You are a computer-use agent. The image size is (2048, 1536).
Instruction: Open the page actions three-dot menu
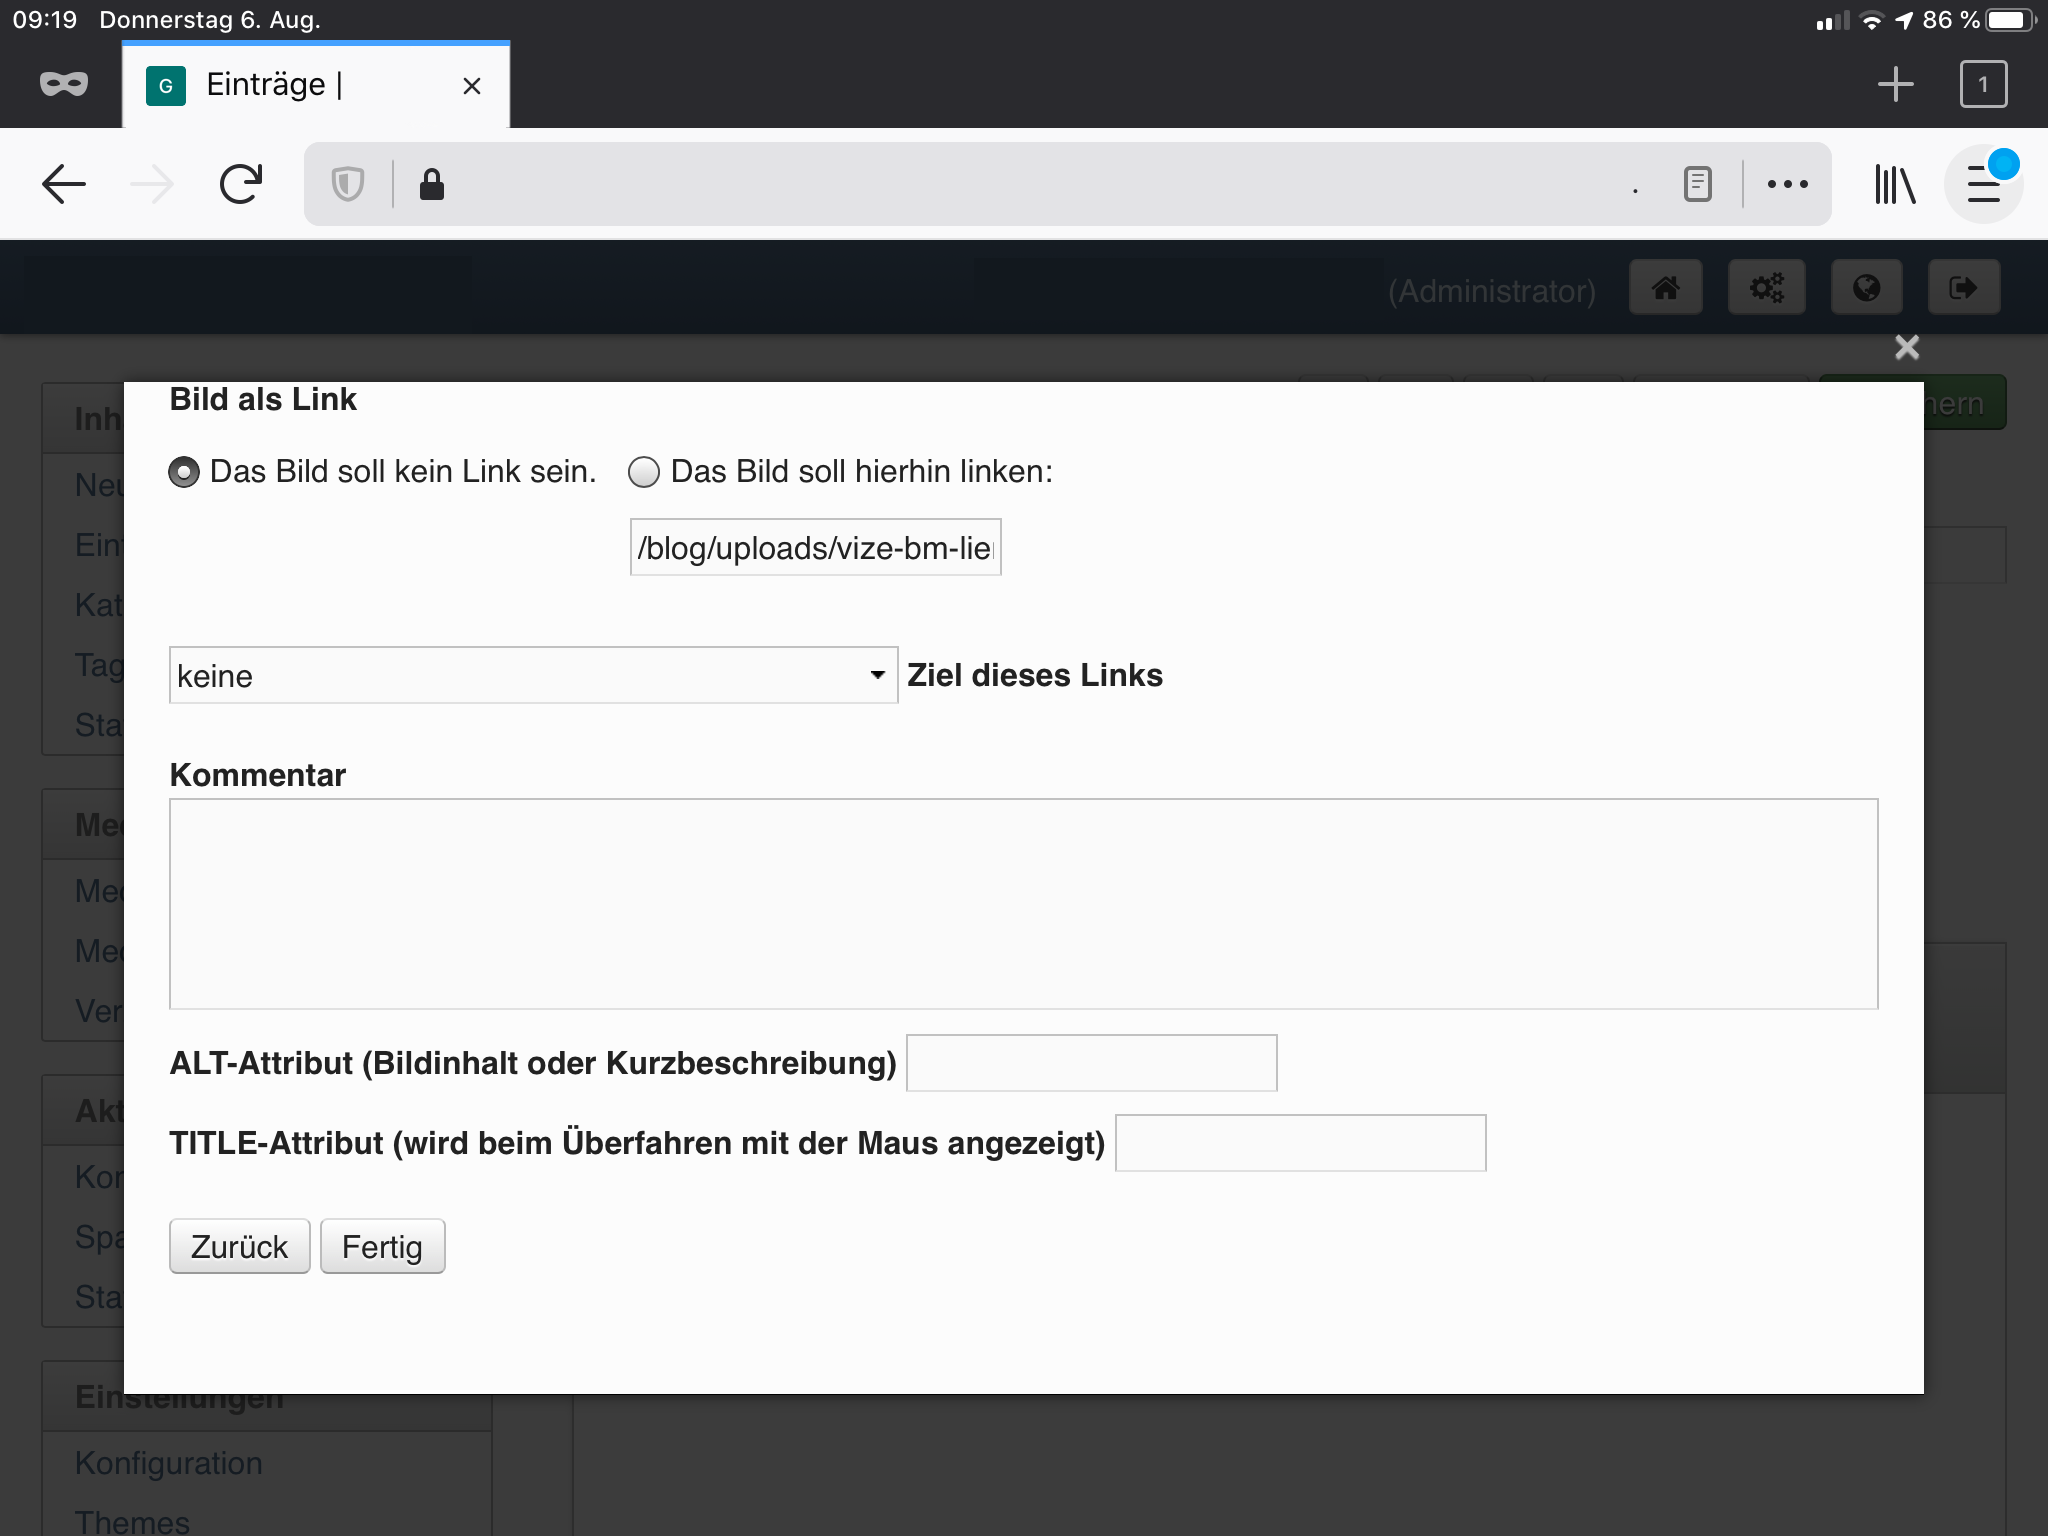click(1787, 184)
